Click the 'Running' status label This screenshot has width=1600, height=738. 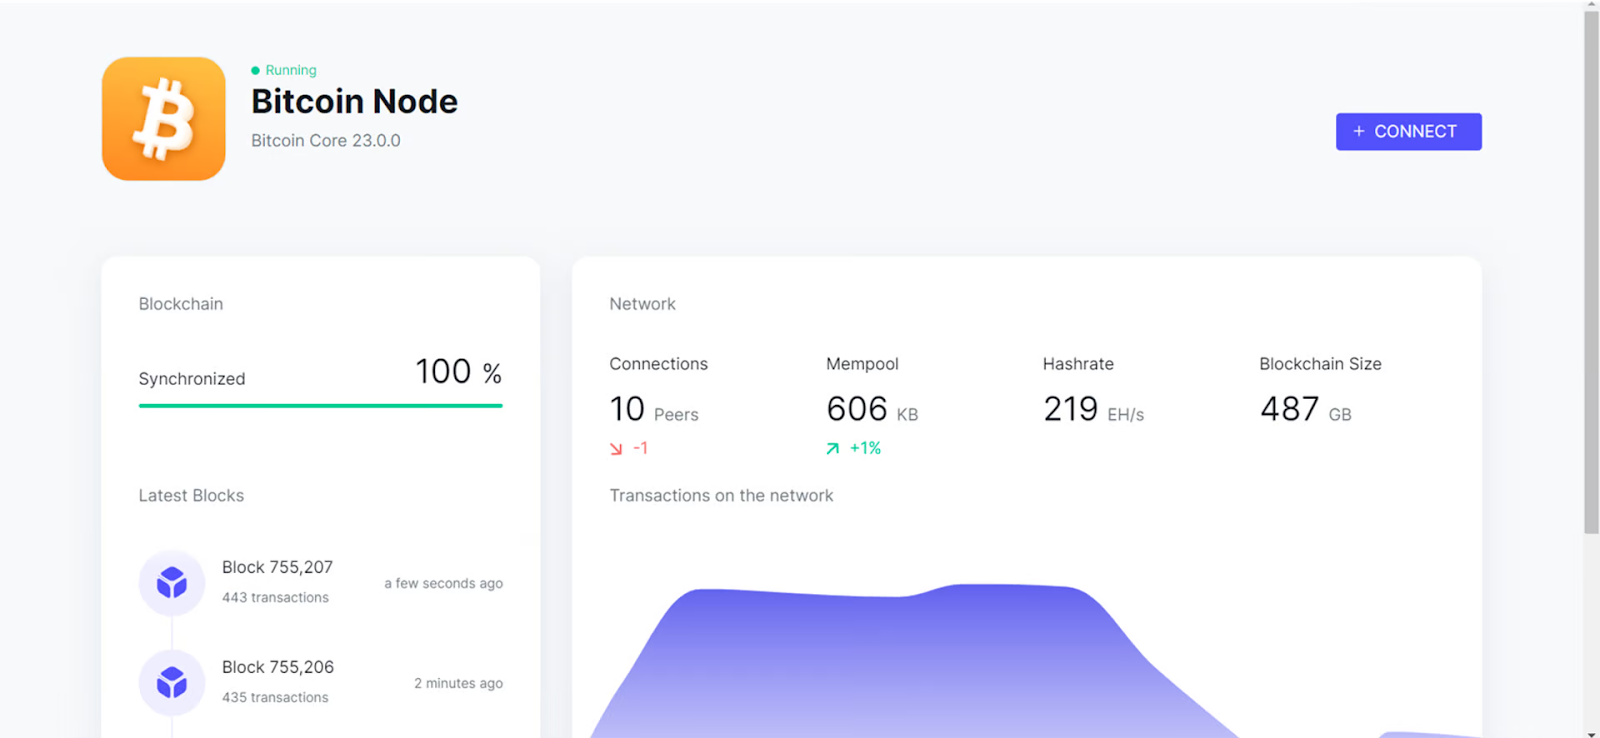click(291, 70)
